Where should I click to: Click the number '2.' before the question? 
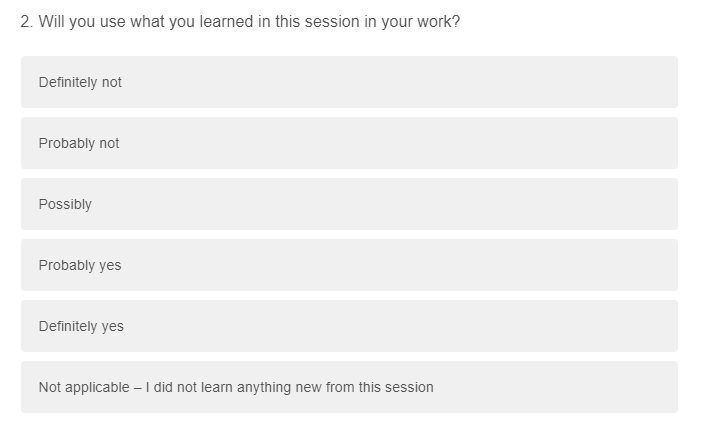click(x=26, y=21)
